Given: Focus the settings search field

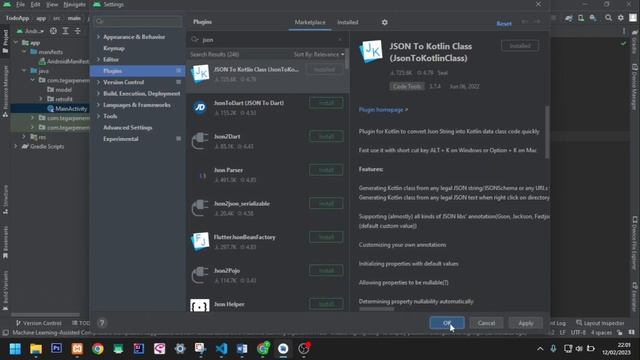Looking at the screenshot, I should [x=138, y=21].
